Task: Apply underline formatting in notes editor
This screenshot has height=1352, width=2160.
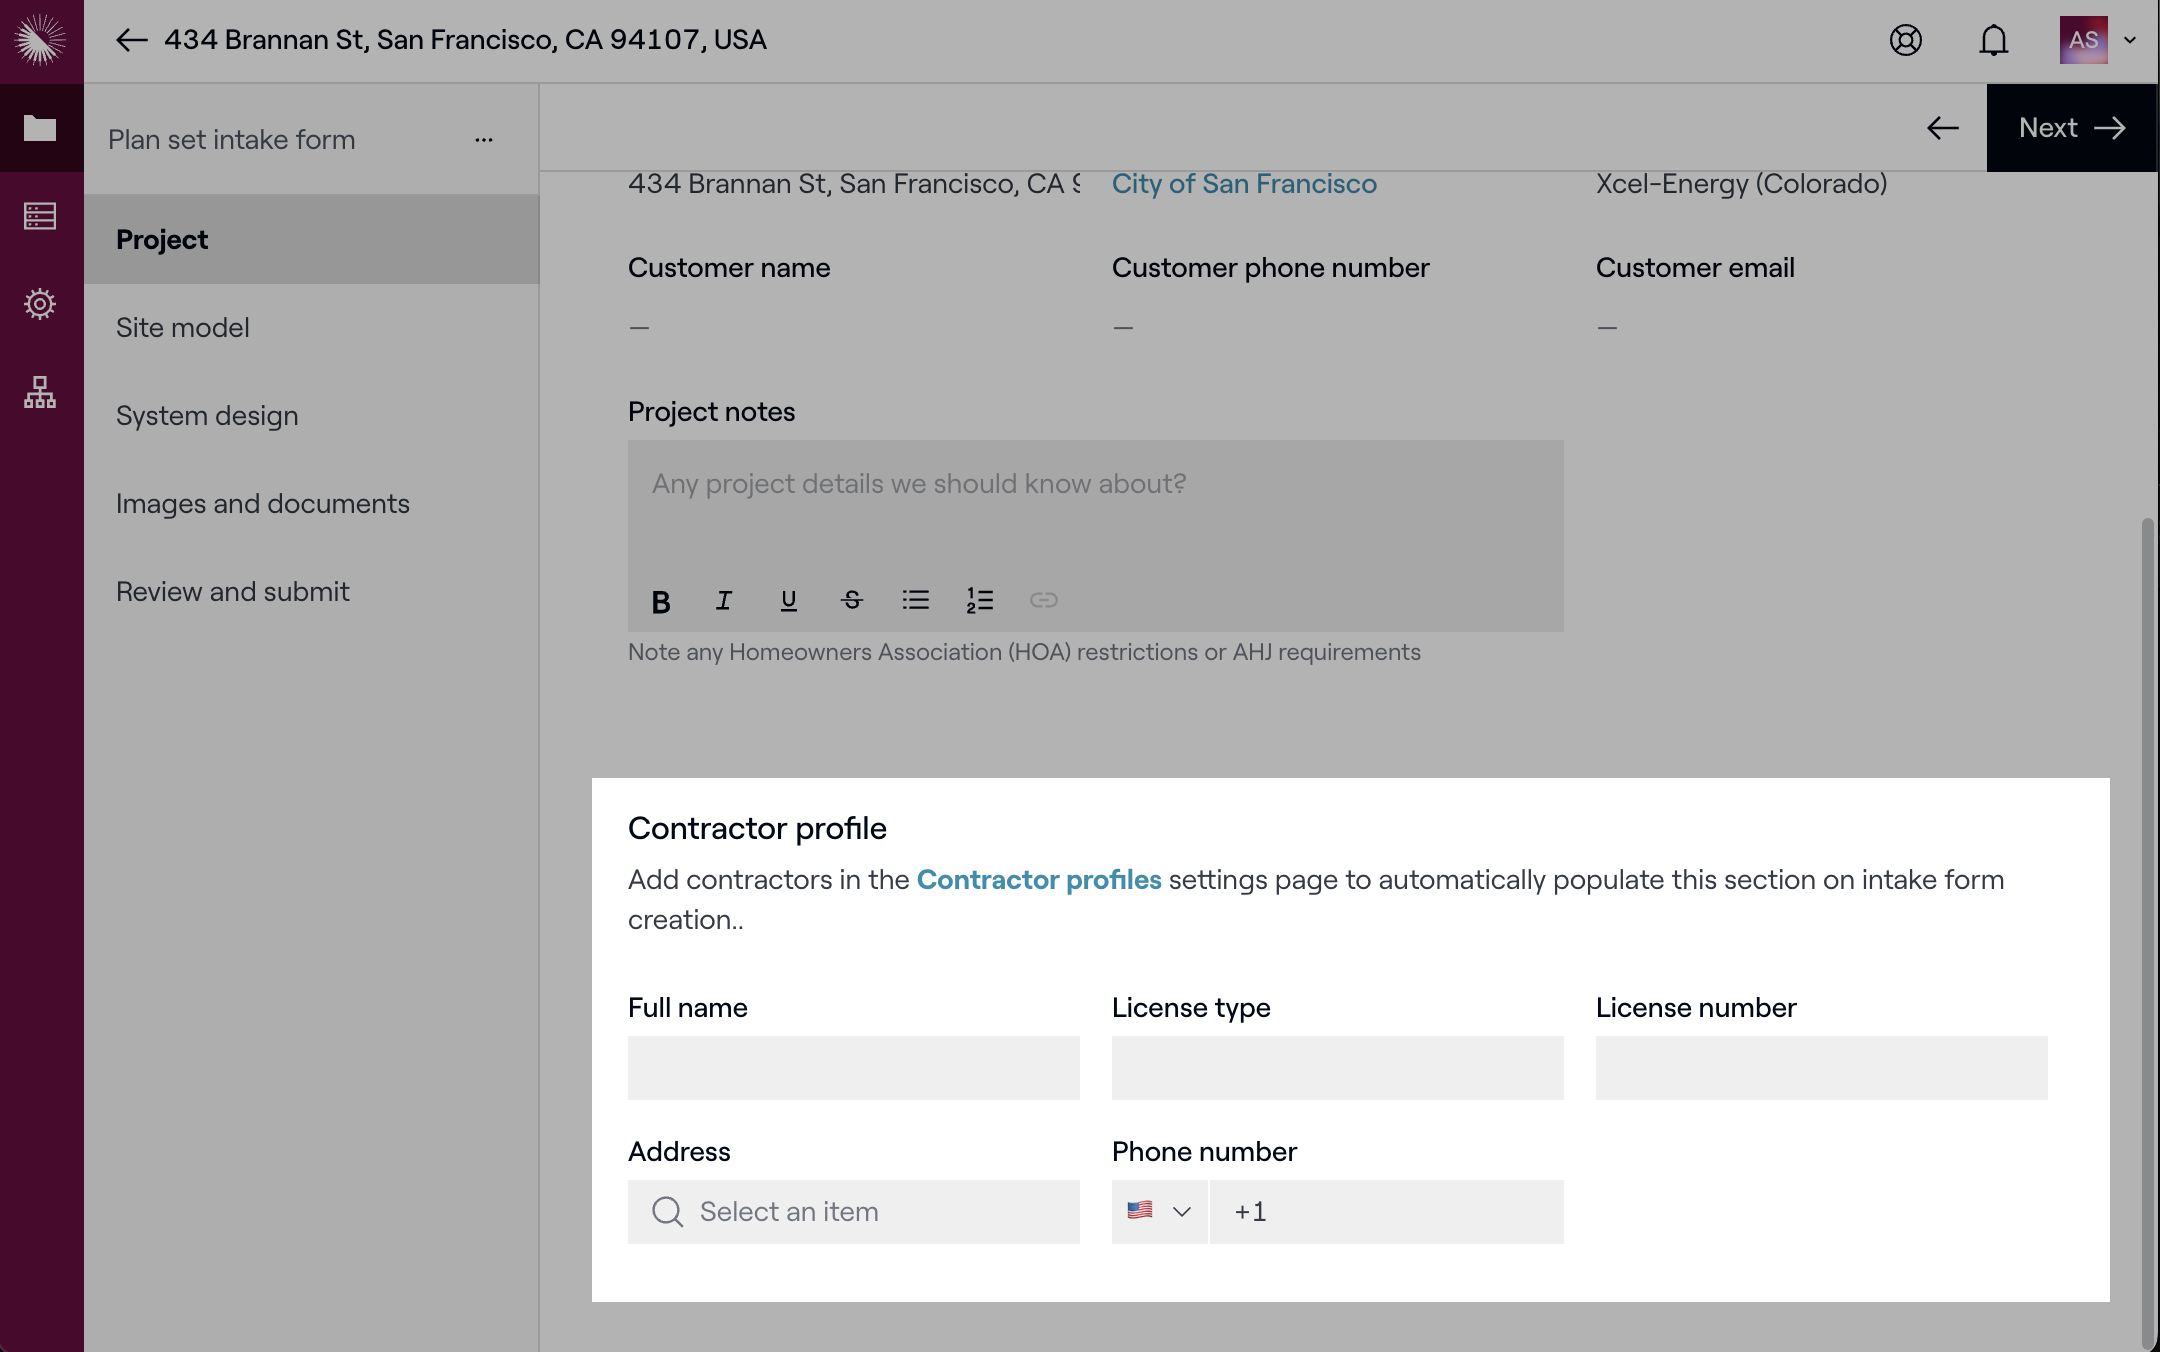Action: [788, 600]
